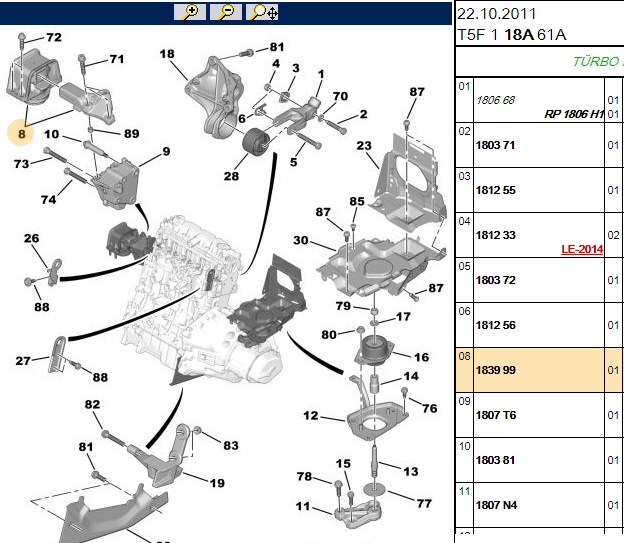
Task: Click part number 1812 55 in the list
Action: pyautogui.click(x=495, y=190)
